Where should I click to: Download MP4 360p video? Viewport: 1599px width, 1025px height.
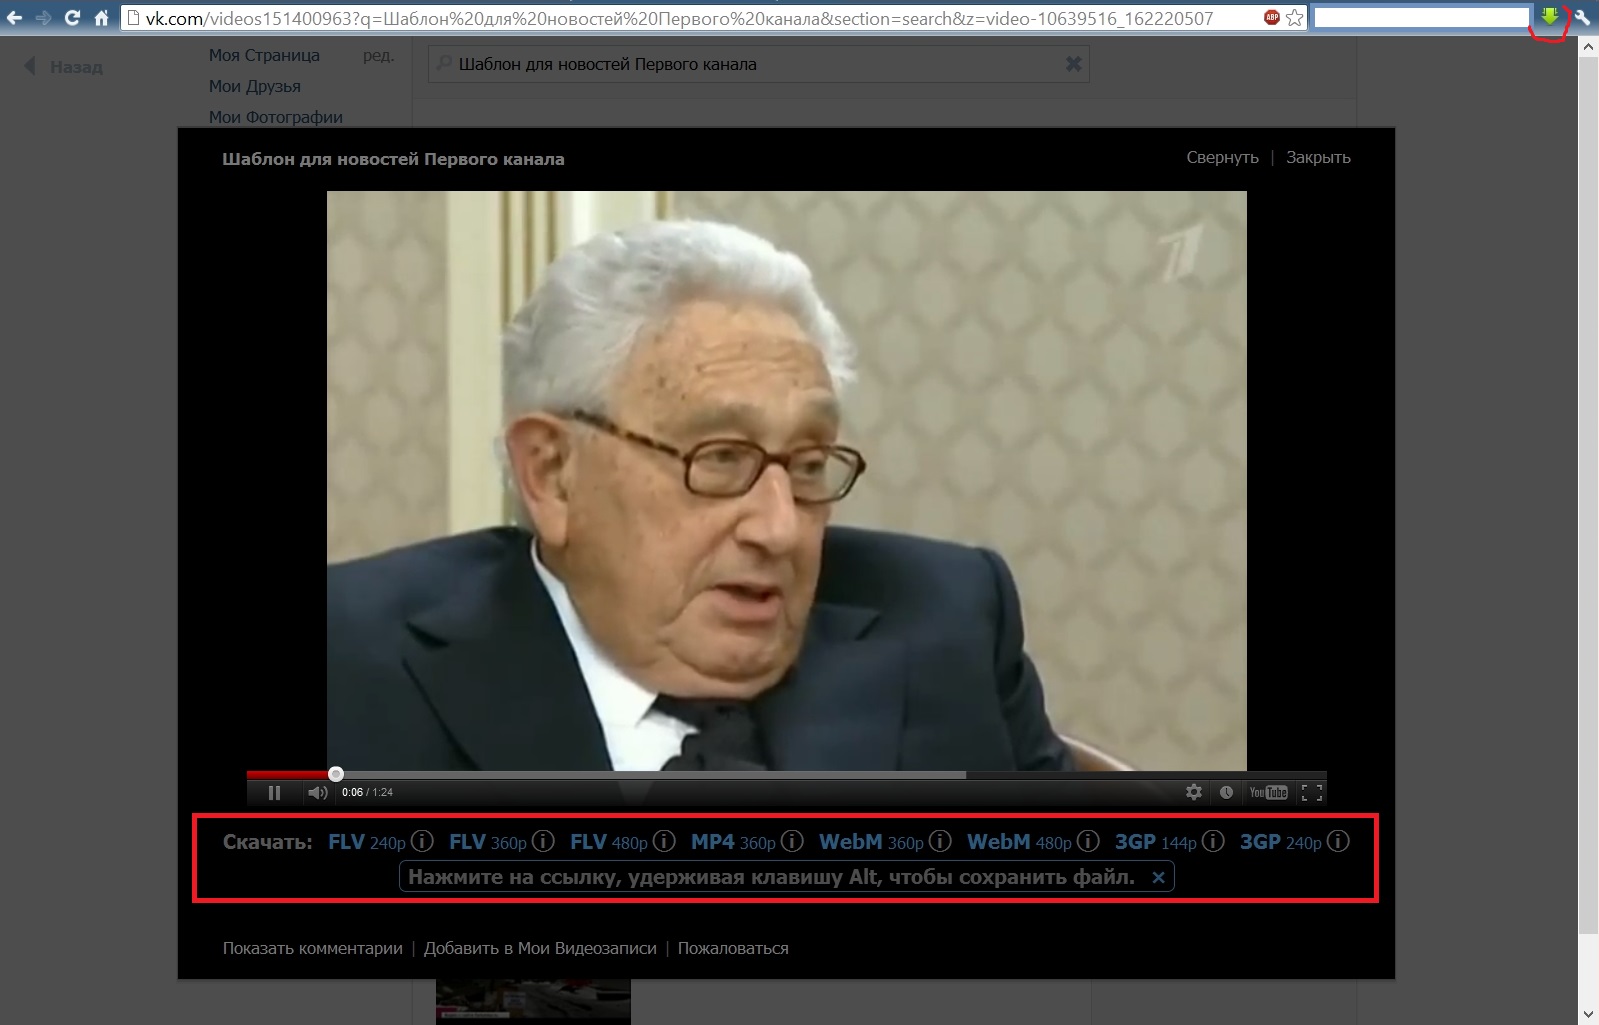732,842
